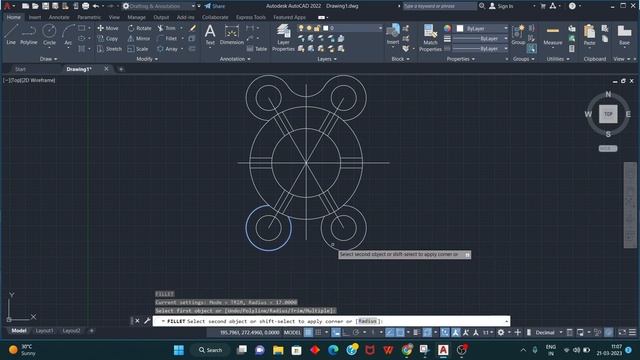Toggle snap mode in the status bar
This screenshot has width=640, height=360.
point(318,333)
